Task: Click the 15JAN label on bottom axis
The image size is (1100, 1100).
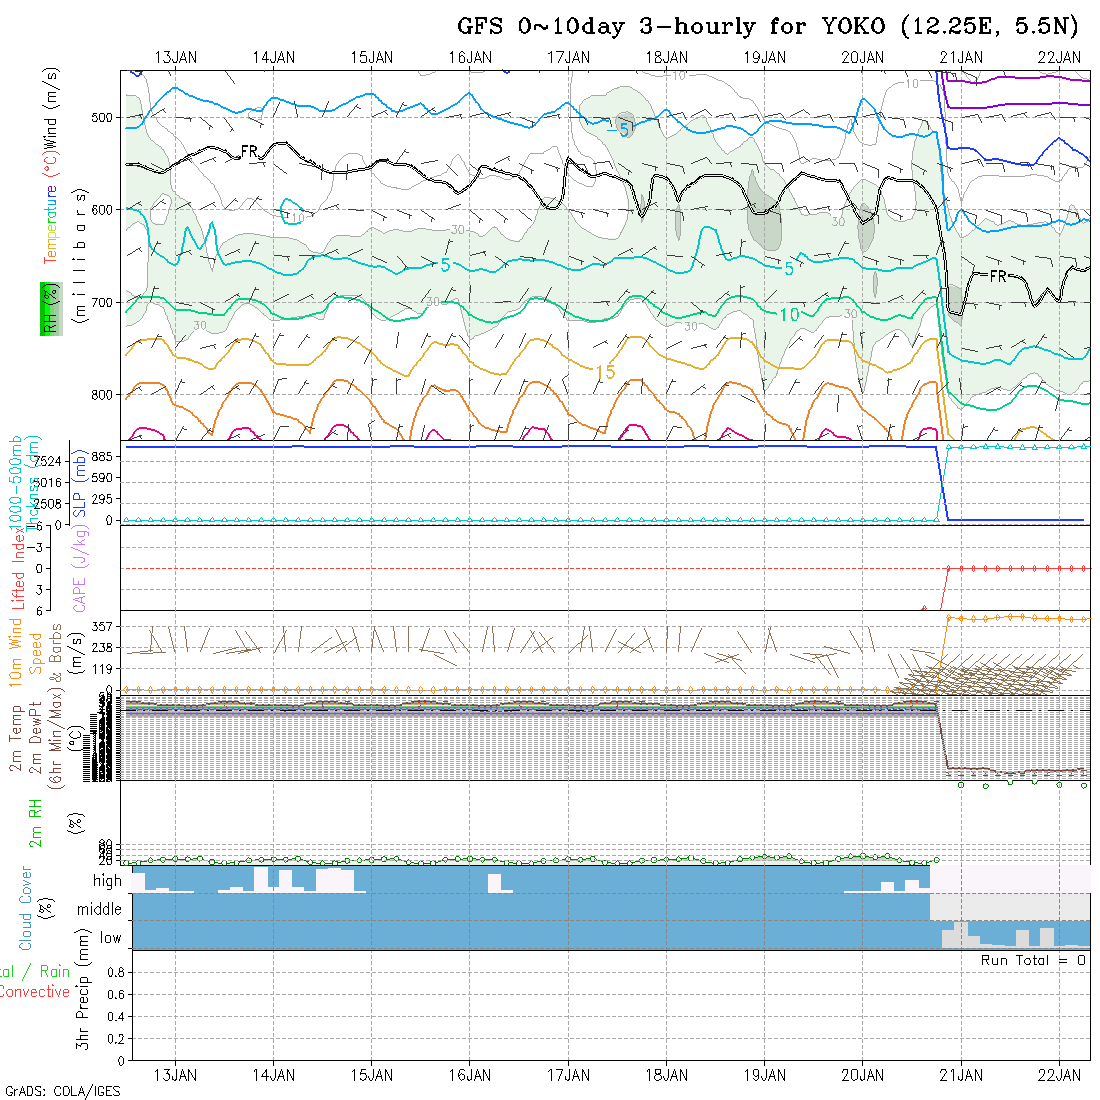Action: [372, 1075]
